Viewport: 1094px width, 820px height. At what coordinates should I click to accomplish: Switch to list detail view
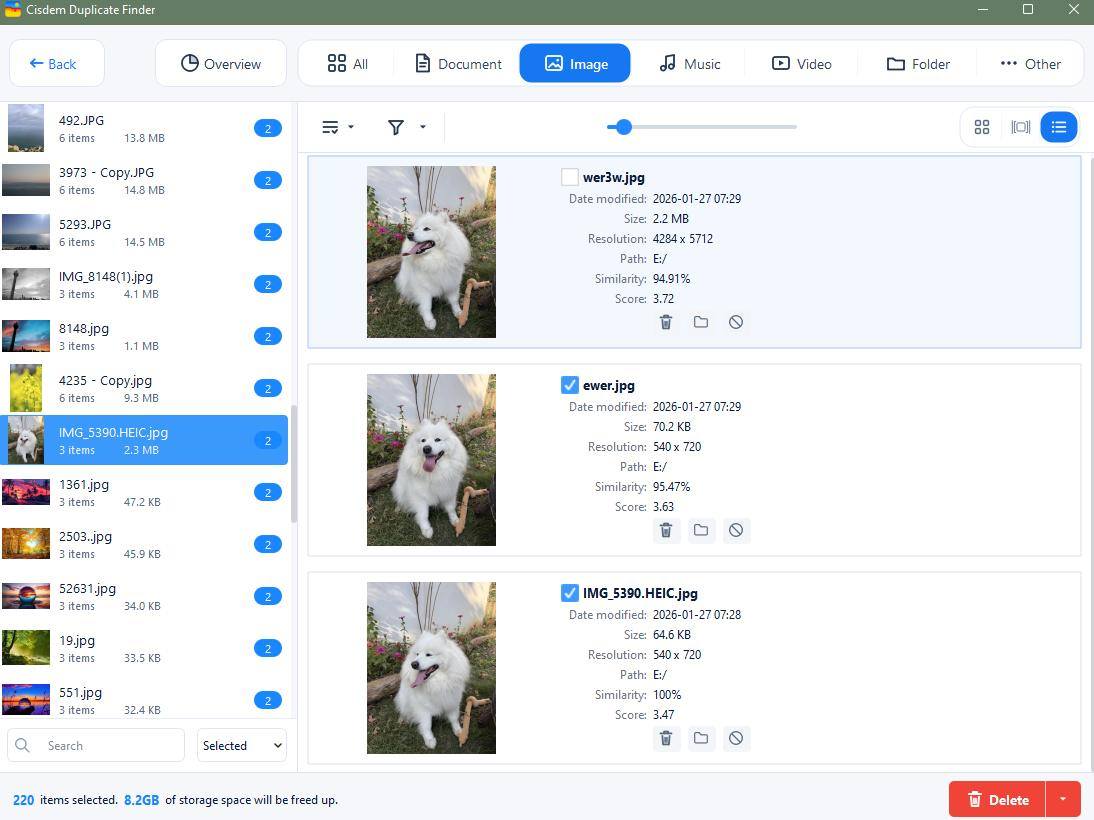(1058, 127)
